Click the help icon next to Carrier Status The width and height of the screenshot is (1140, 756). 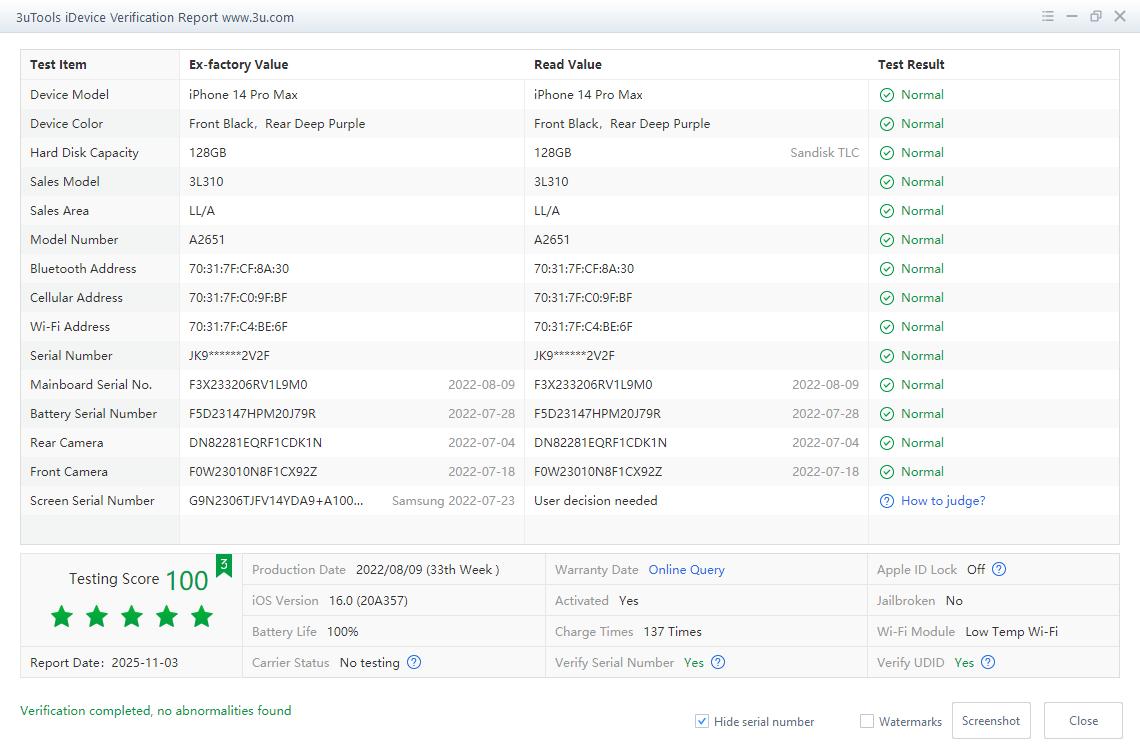414,662
